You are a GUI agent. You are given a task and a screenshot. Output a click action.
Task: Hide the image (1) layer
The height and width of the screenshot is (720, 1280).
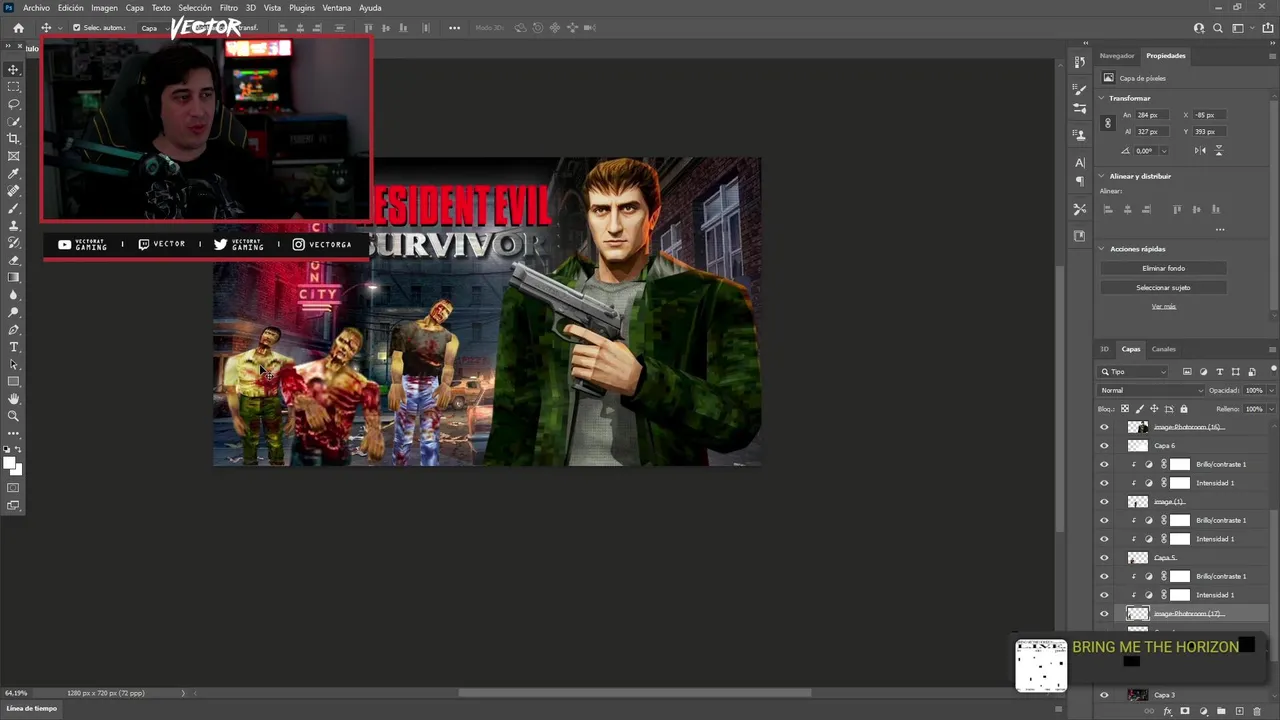[x=1104, y=502]
